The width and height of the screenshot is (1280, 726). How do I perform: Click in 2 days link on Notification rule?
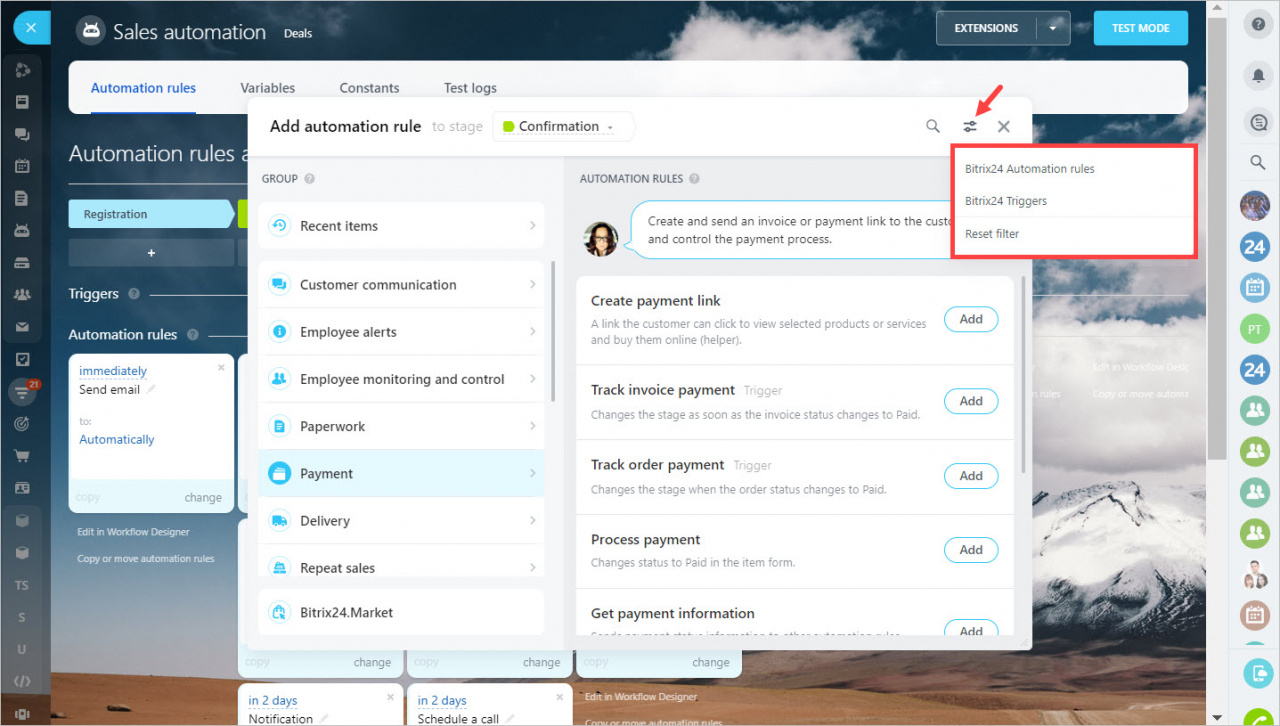coord(273,700)
